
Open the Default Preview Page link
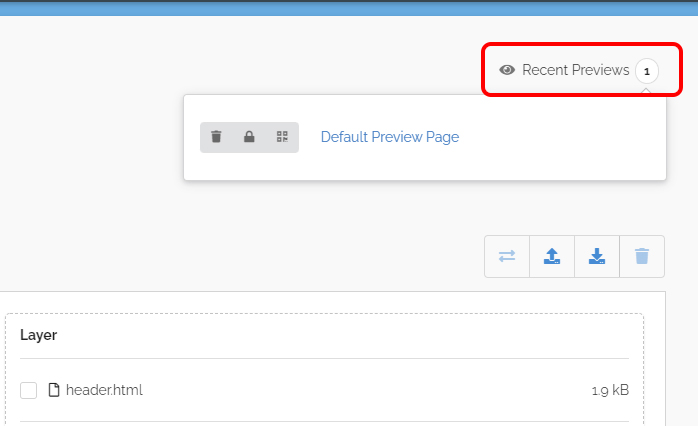pos(390,137)
